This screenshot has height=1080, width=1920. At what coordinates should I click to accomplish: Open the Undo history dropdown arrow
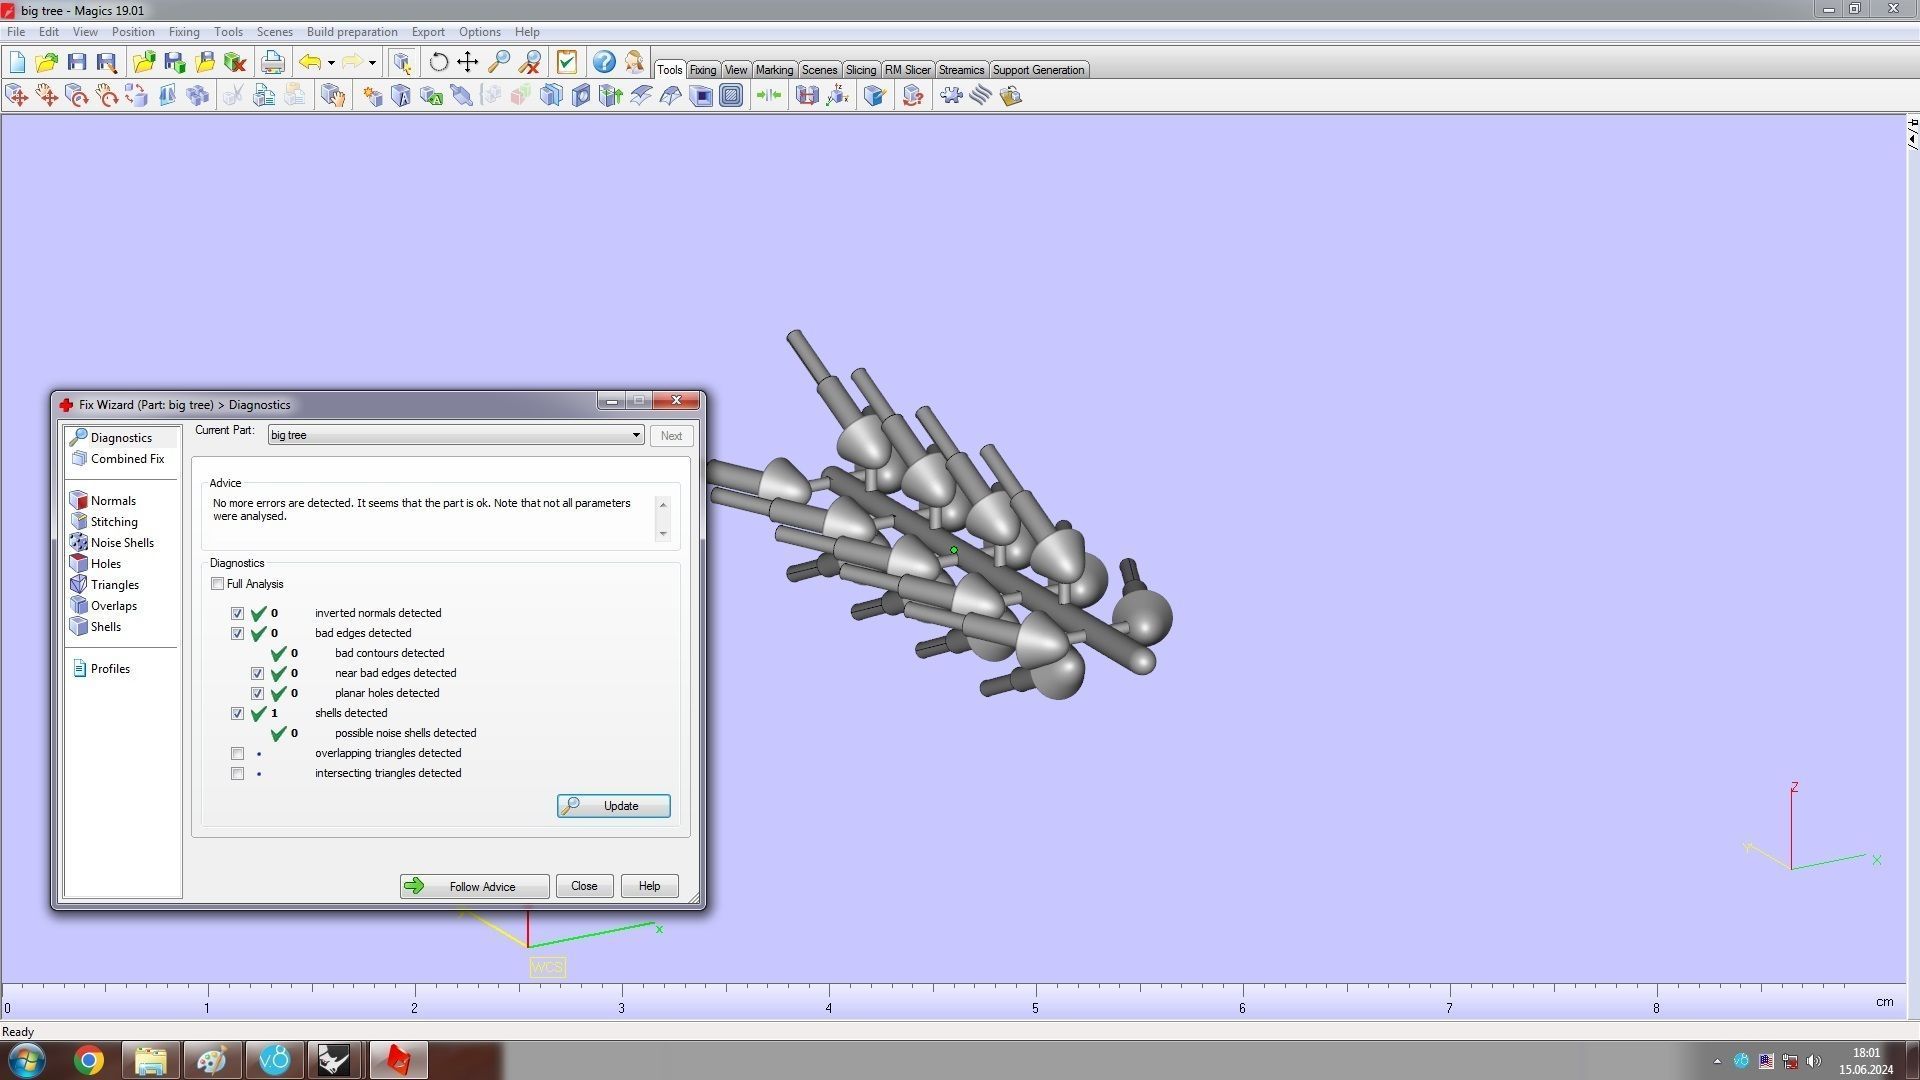click(331, 63)
